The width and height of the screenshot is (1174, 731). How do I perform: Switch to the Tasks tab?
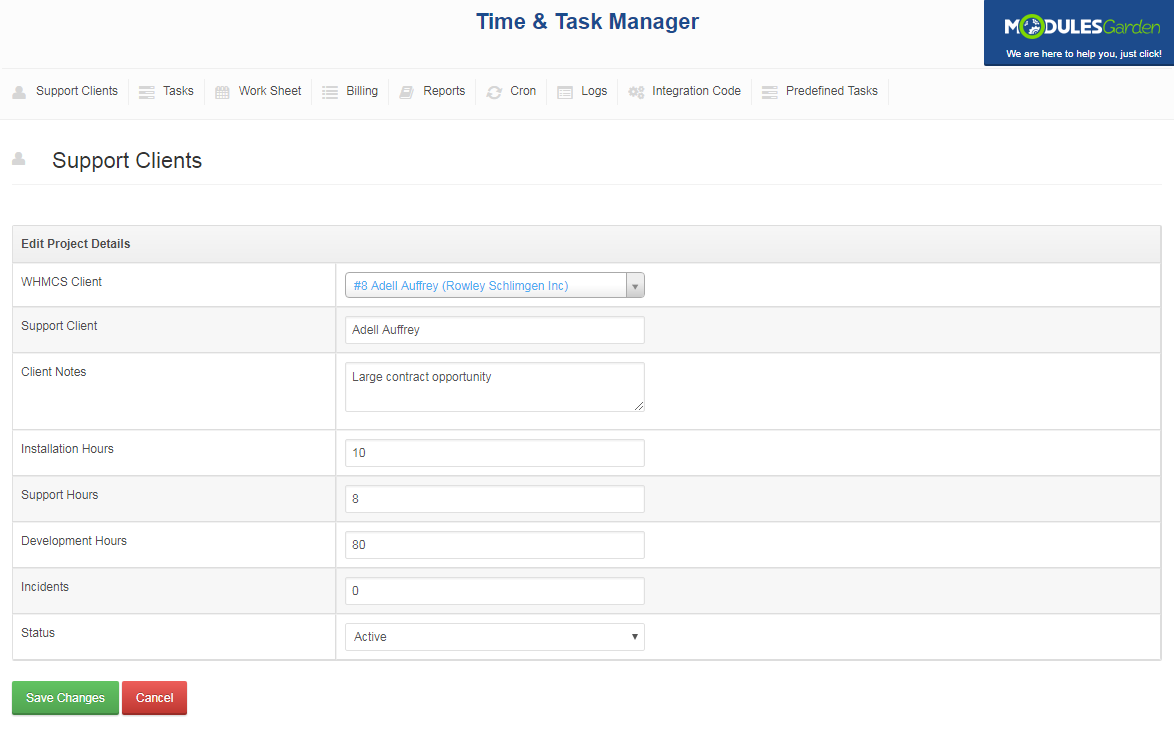click(177, 91)
